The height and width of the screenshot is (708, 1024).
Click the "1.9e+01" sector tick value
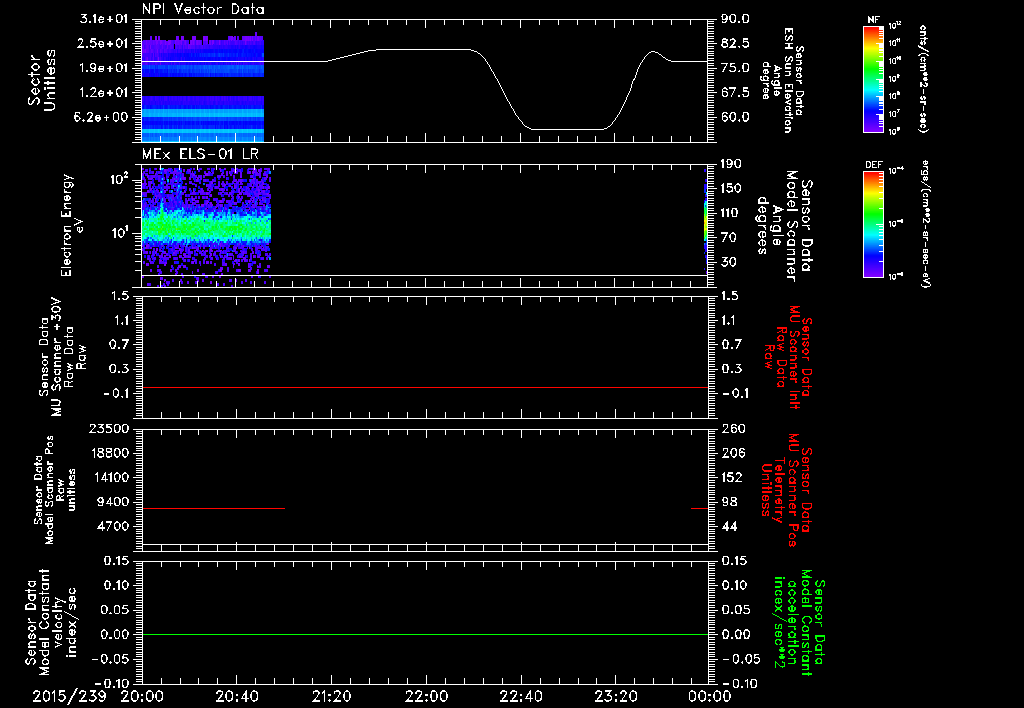point(103,68)
